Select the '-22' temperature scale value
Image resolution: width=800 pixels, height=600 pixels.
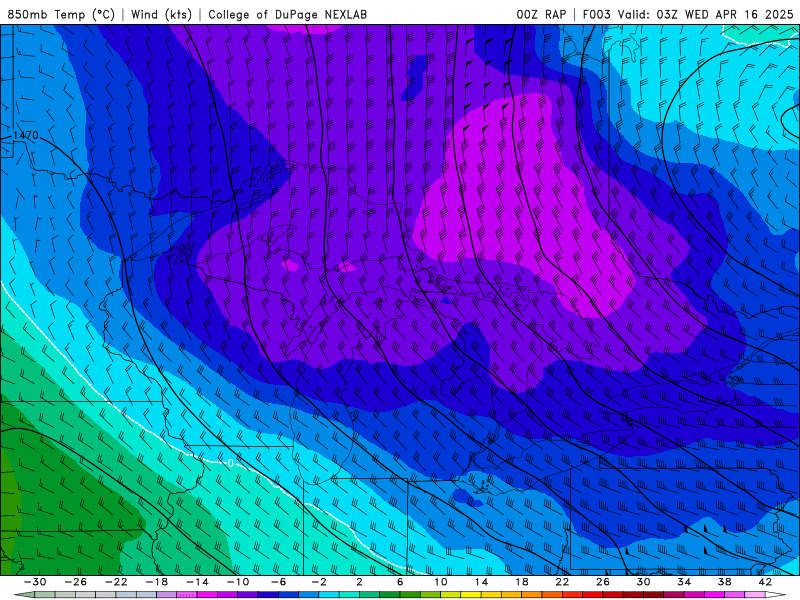(116, 582)
